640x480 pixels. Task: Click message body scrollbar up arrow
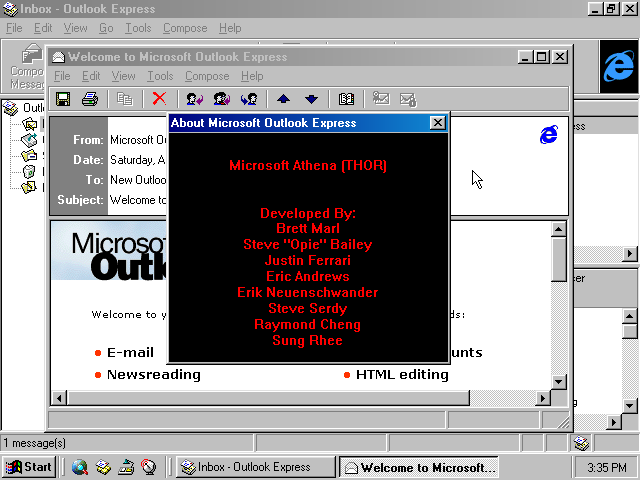[558, 229]
